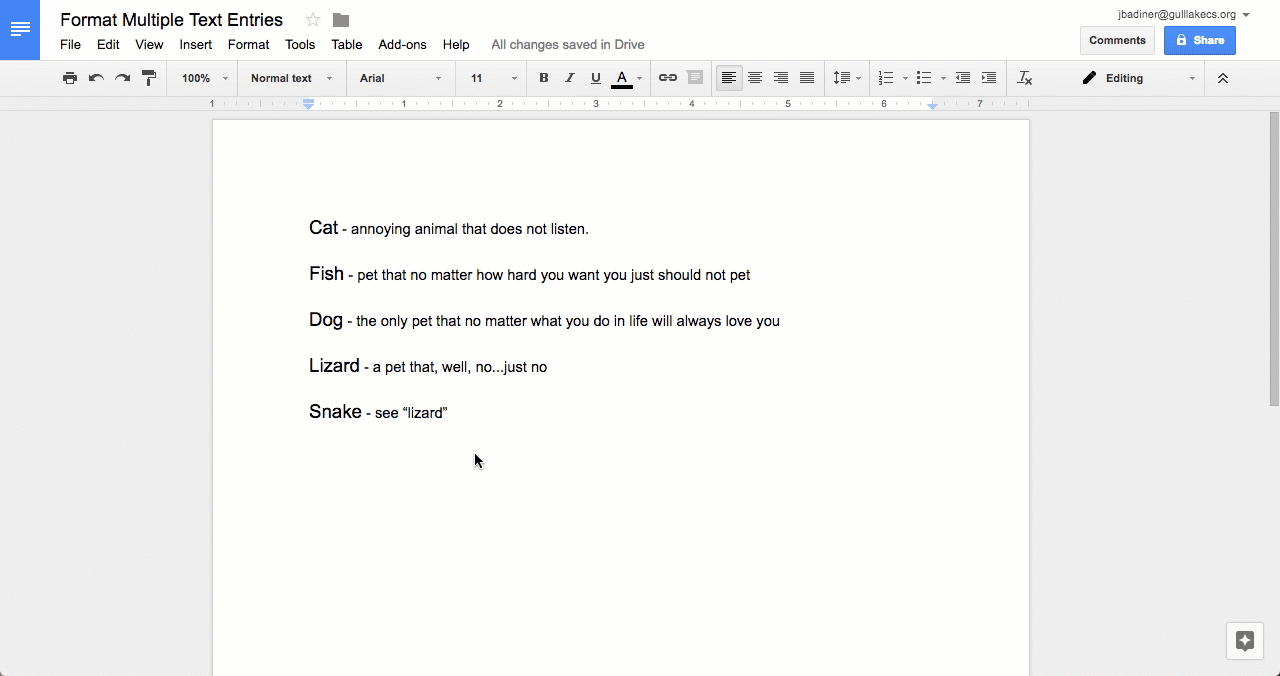Redo the last action
Image resolution: width=1280 pixels, height=676 pixels.
point(122,78)
